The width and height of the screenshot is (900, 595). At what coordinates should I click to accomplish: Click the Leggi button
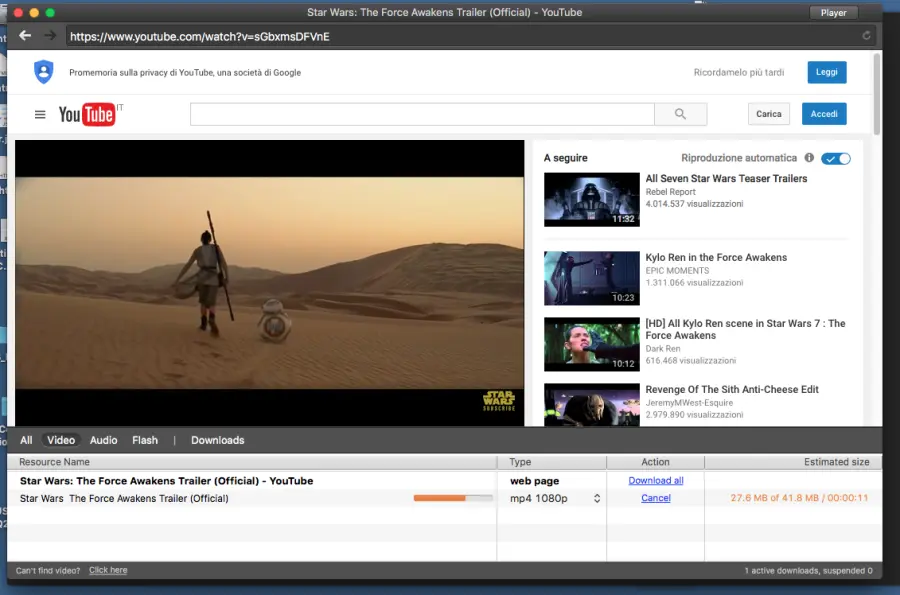827,71
